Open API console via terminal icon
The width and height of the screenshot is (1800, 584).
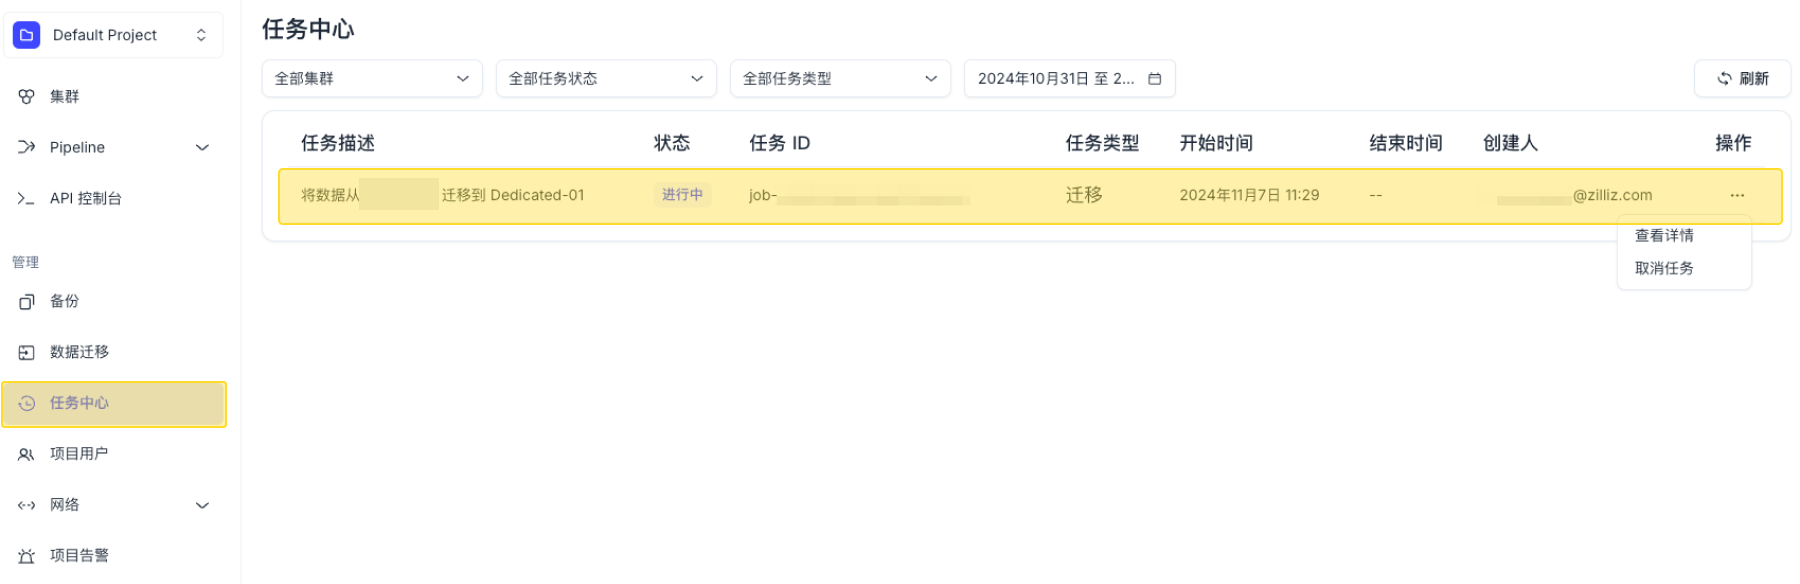click(x=27, y=198)
